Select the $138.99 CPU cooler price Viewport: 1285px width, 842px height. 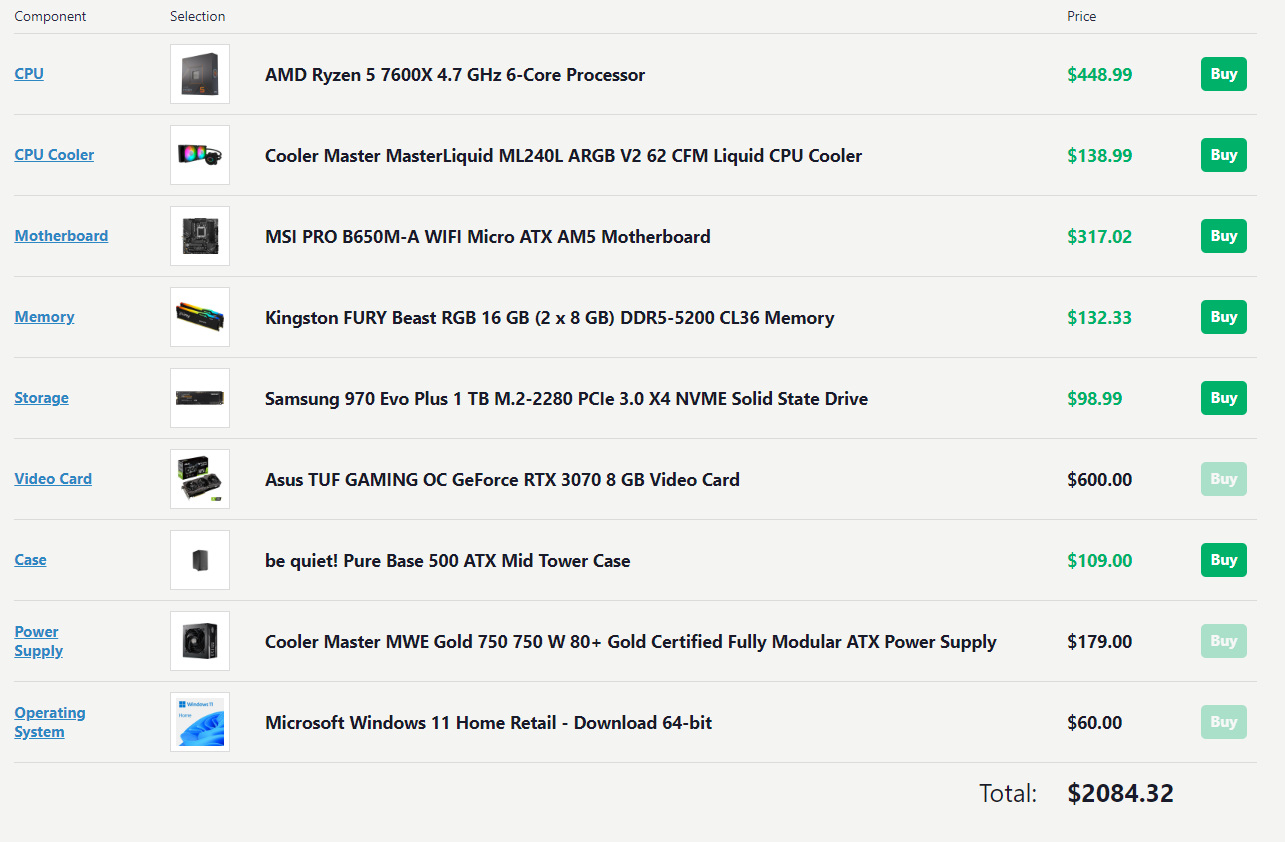click(1100, 156)
